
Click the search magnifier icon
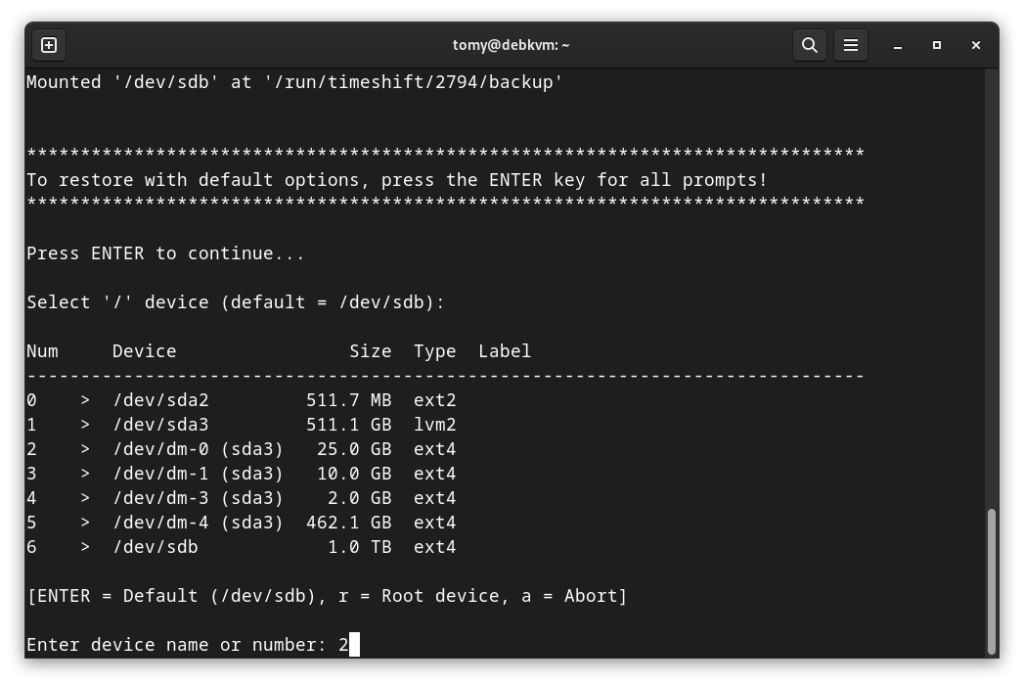point(809,45)
